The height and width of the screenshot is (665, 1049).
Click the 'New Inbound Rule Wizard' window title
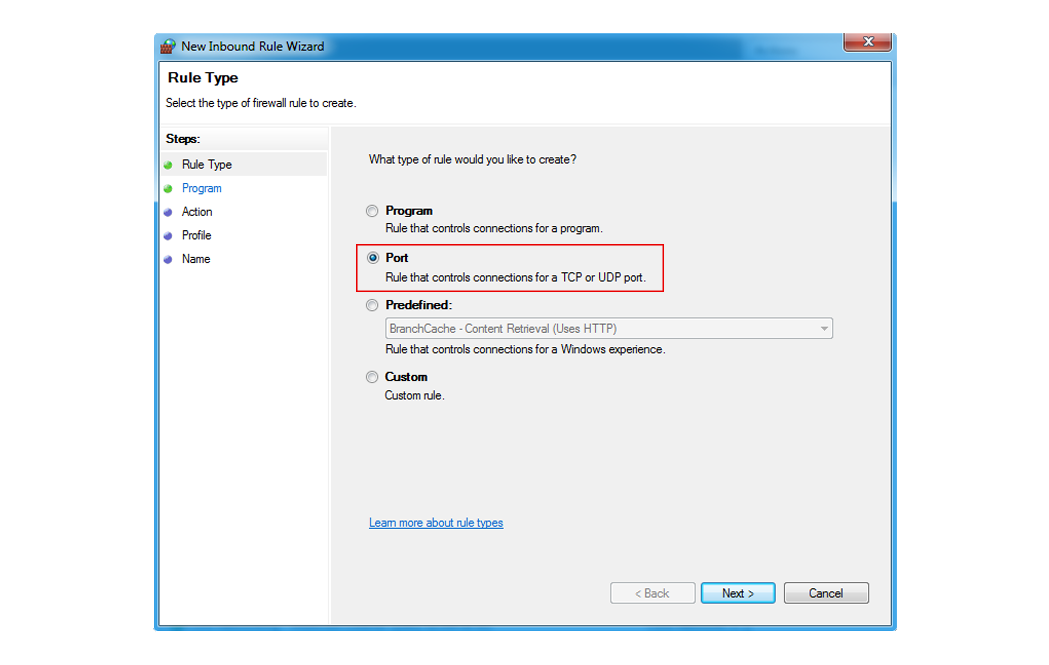pos(253,47)
